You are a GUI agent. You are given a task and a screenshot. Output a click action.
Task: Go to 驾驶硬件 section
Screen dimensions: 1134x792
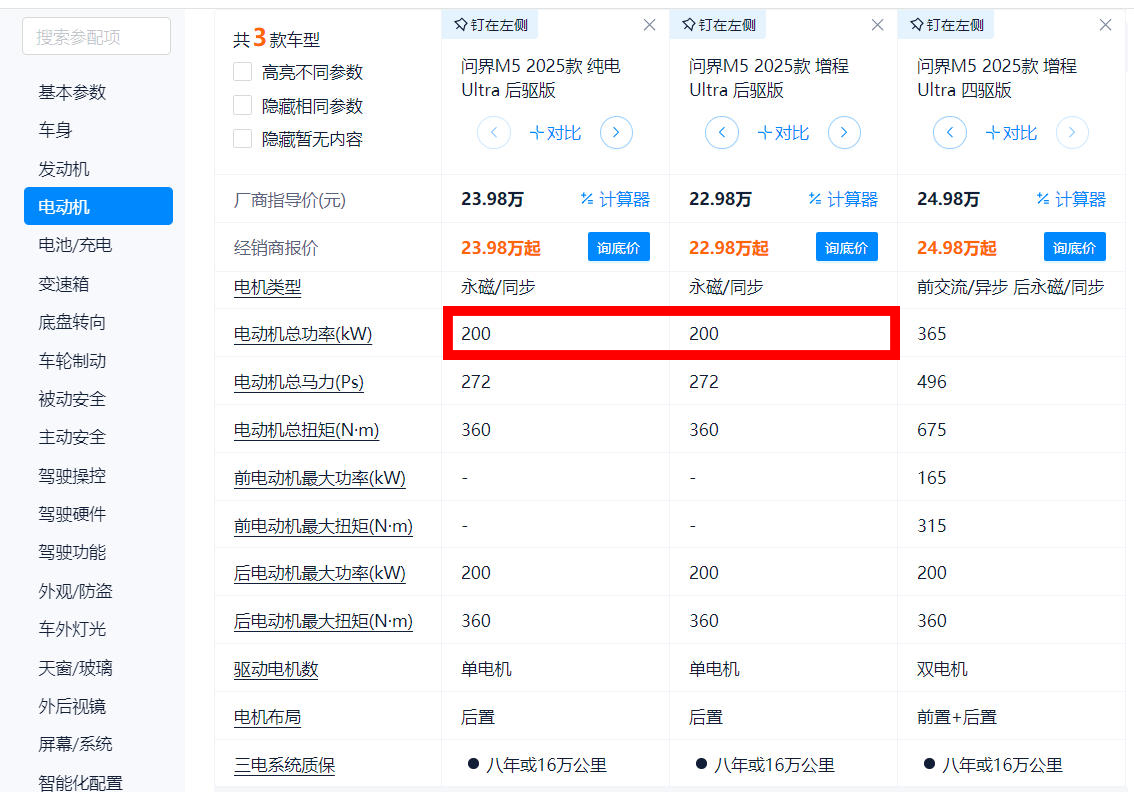[72, 514]
